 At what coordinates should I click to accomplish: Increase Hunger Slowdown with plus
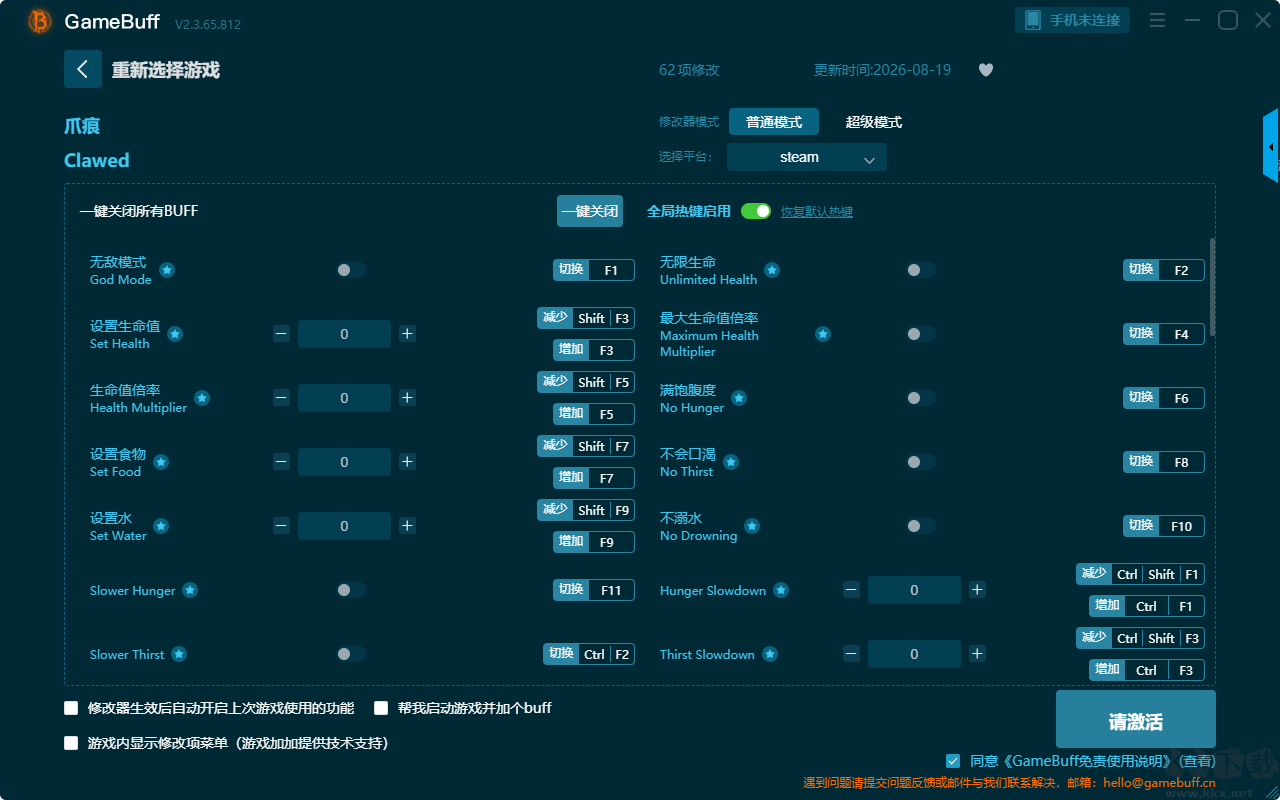tap(977, 590)
